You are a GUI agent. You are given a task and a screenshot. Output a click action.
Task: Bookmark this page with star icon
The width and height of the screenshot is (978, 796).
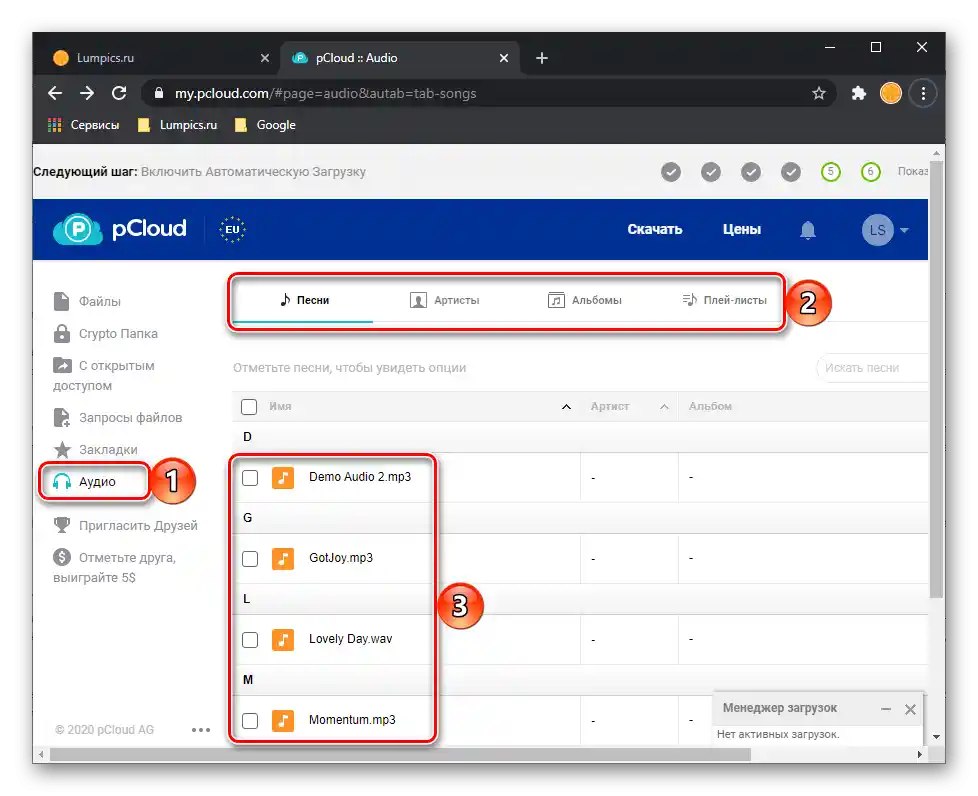[x=819, y=93]
